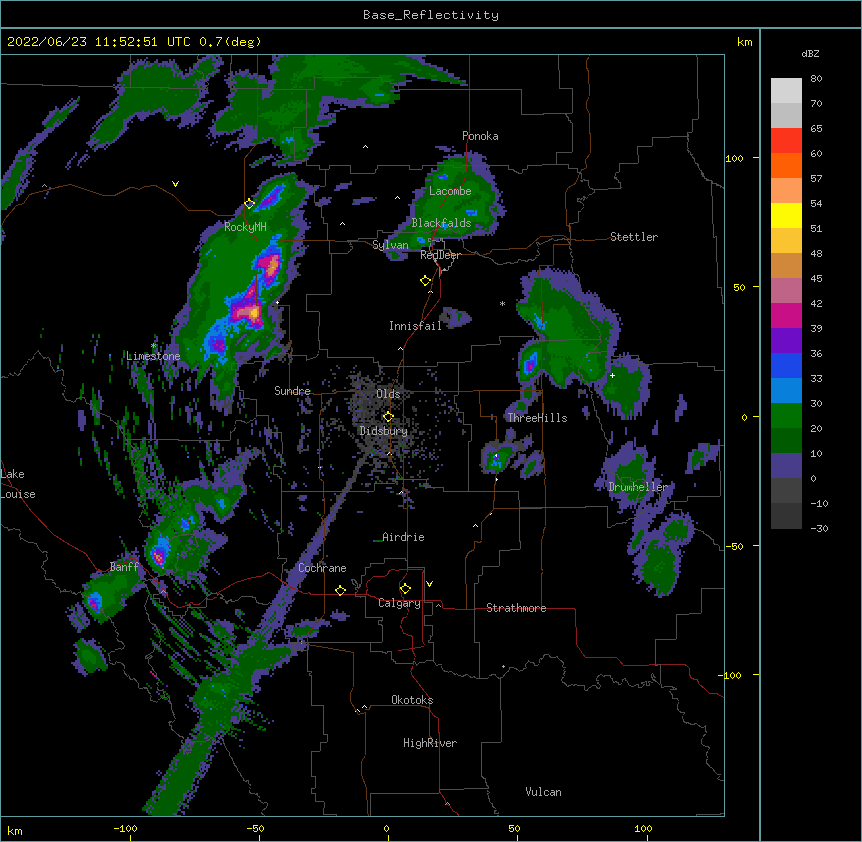862x842 pixels.
Task: Pick the magenta 39–42 dBZ legend swatch
Action: coord(786,316)
